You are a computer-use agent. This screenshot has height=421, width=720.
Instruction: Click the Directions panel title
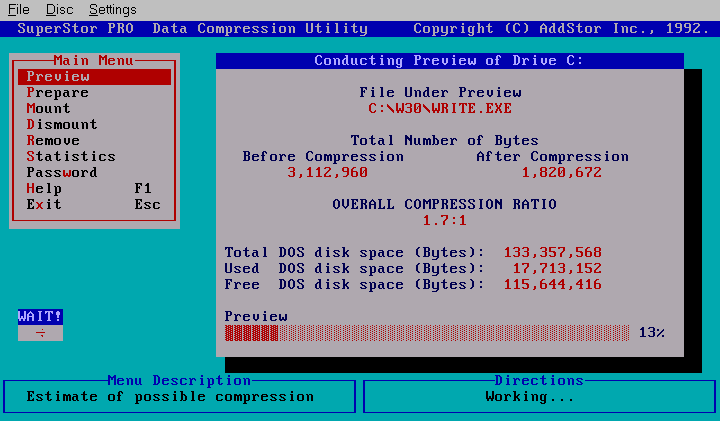539,381
